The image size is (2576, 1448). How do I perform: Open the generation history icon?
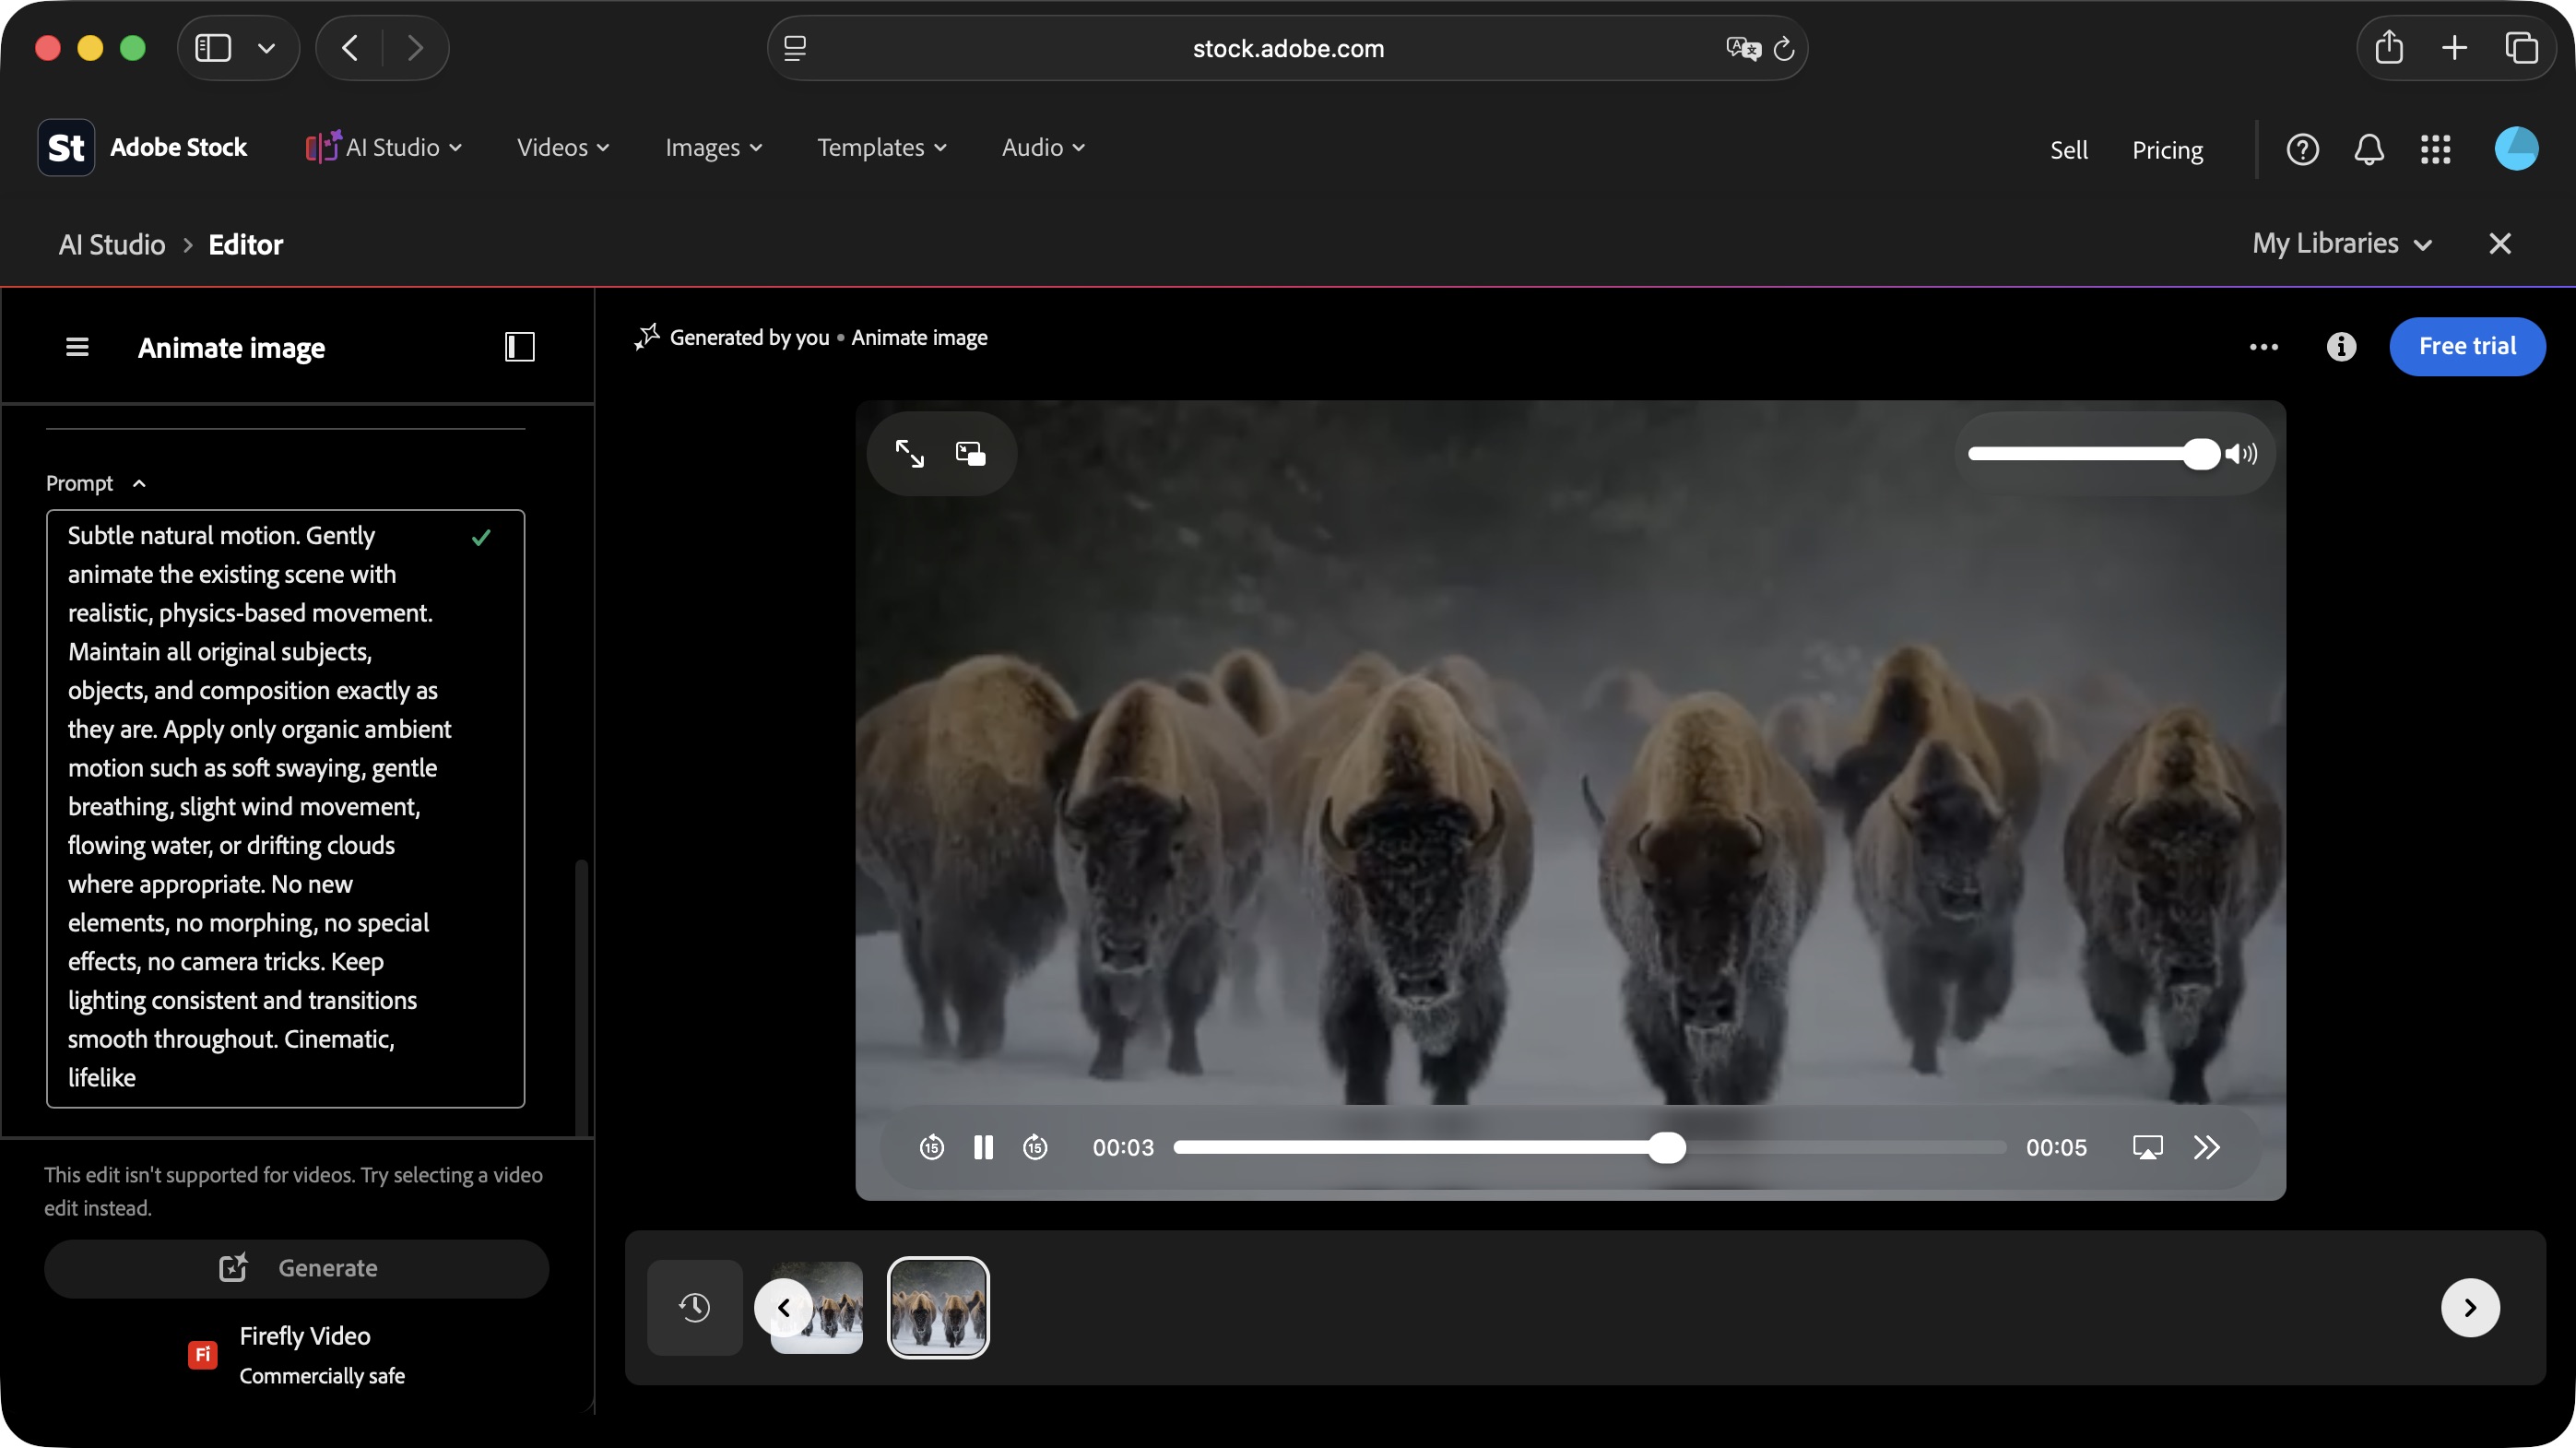tap(694, 1307)
